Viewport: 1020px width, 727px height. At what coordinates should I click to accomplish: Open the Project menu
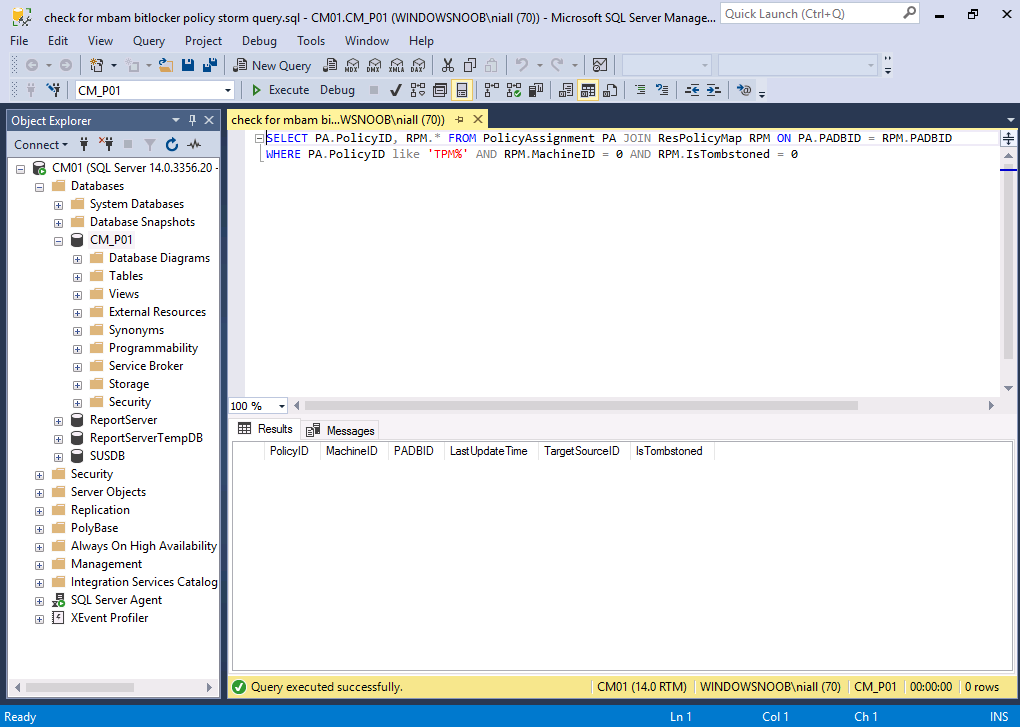point(204,40)
